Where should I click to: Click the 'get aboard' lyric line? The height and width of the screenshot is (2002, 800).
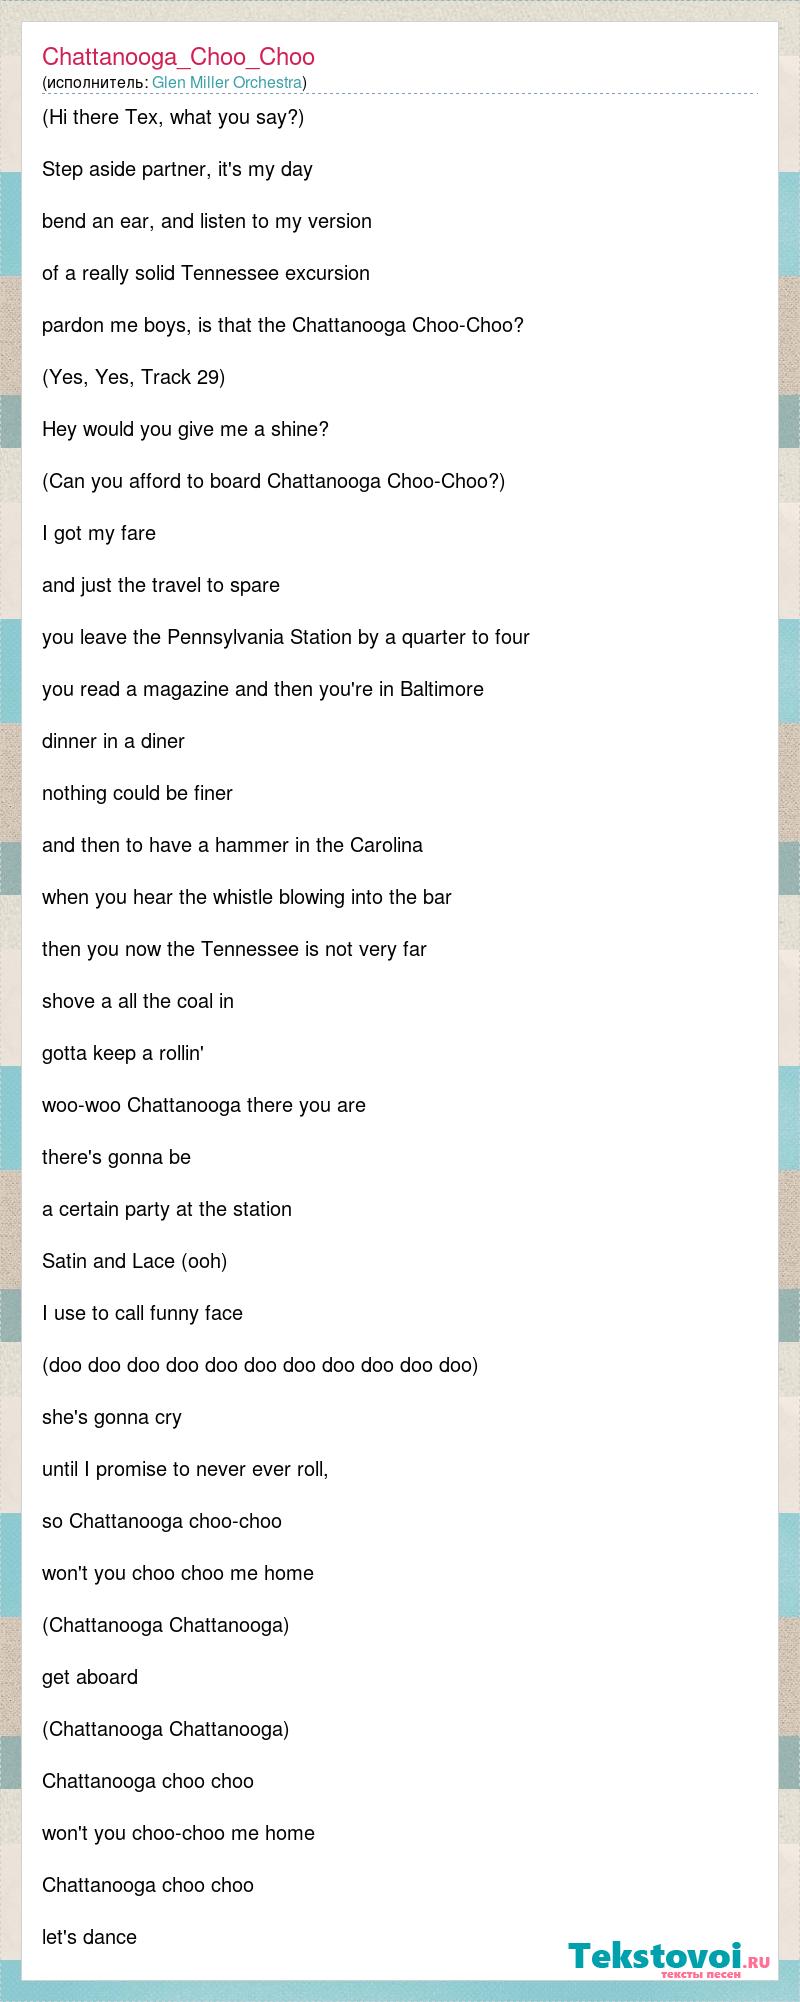coord(90,1678)
